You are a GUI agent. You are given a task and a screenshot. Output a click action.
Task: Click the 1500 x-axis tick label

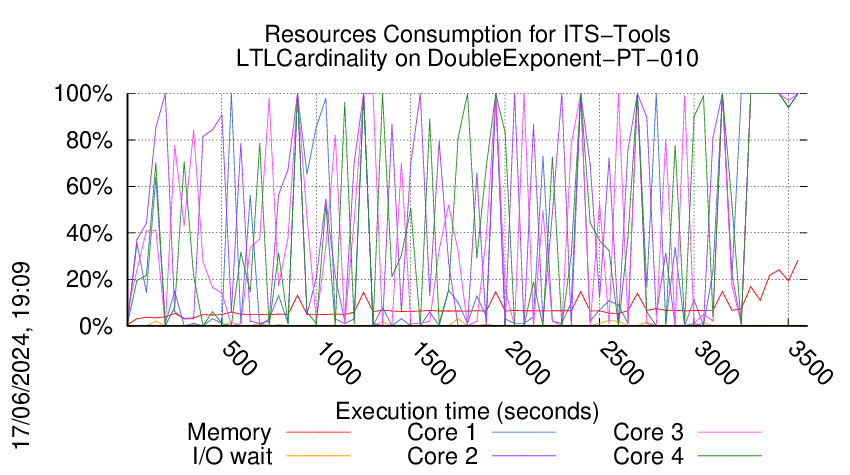pyautogui.click(x=433, y=363)
